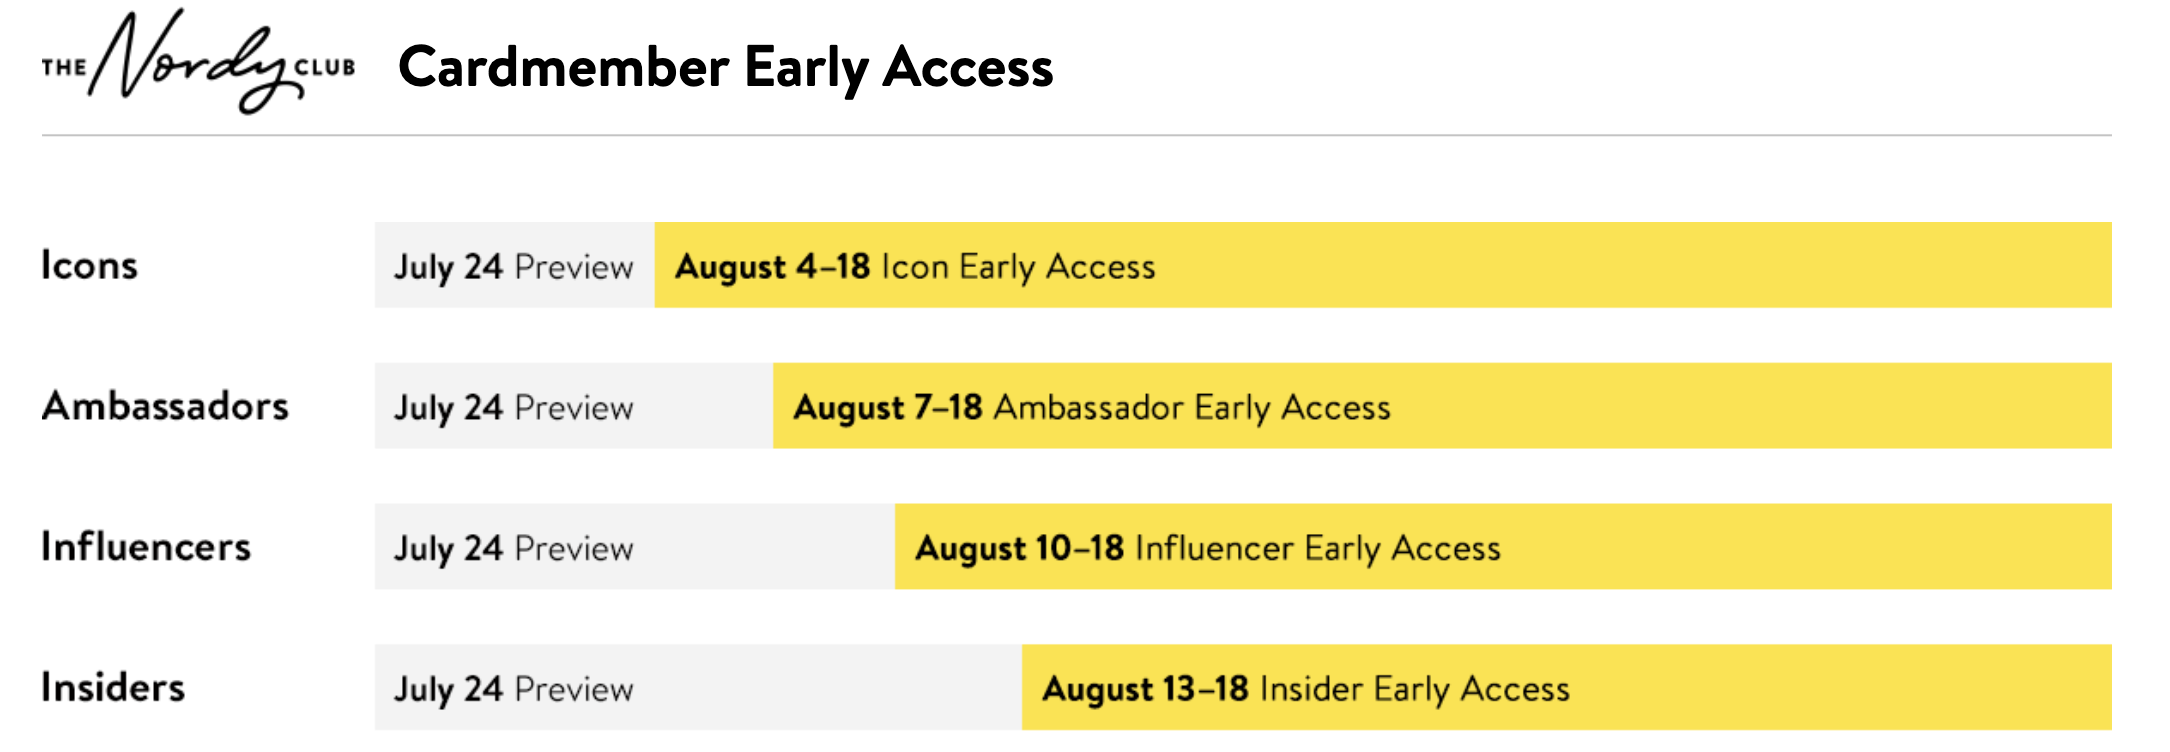Select July 24 Preview in Icons row

pos(514,265)
